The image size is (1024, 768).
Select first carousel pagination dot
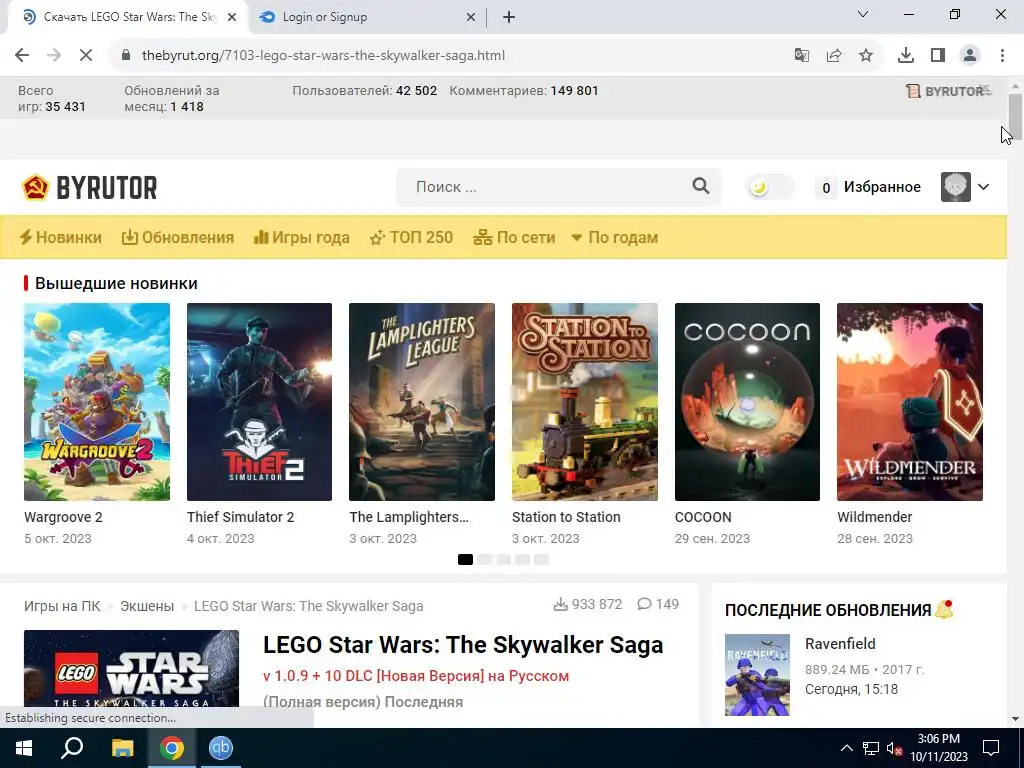(465, 560)
